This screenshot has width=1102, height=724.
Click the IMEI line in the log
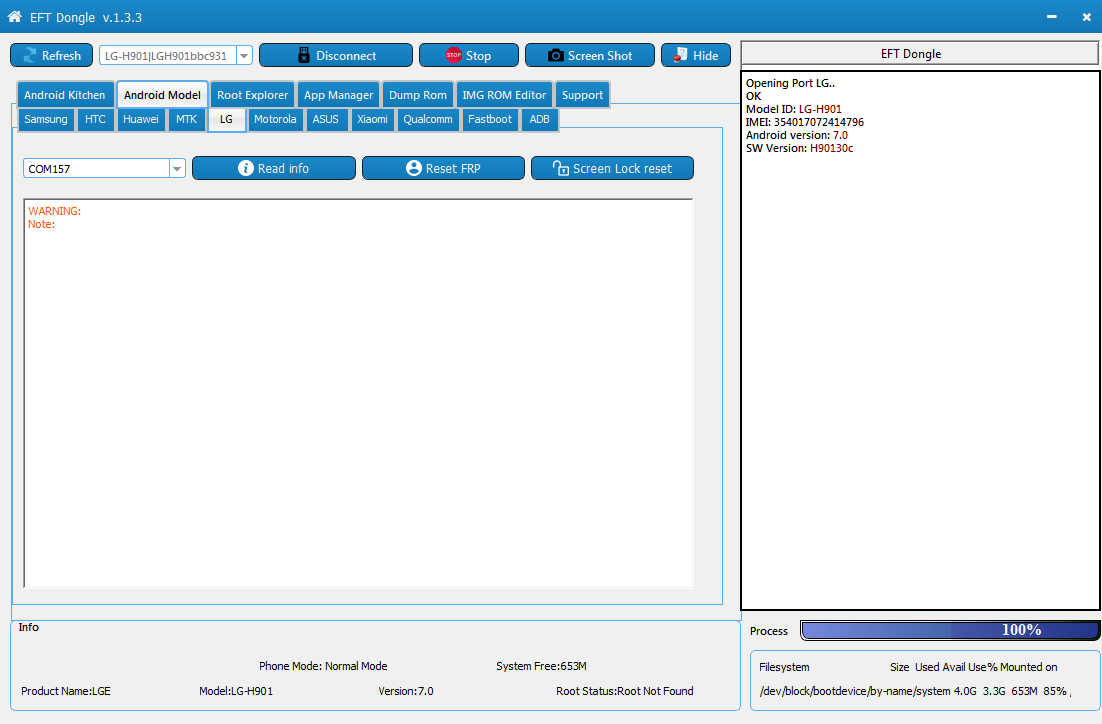805,122
